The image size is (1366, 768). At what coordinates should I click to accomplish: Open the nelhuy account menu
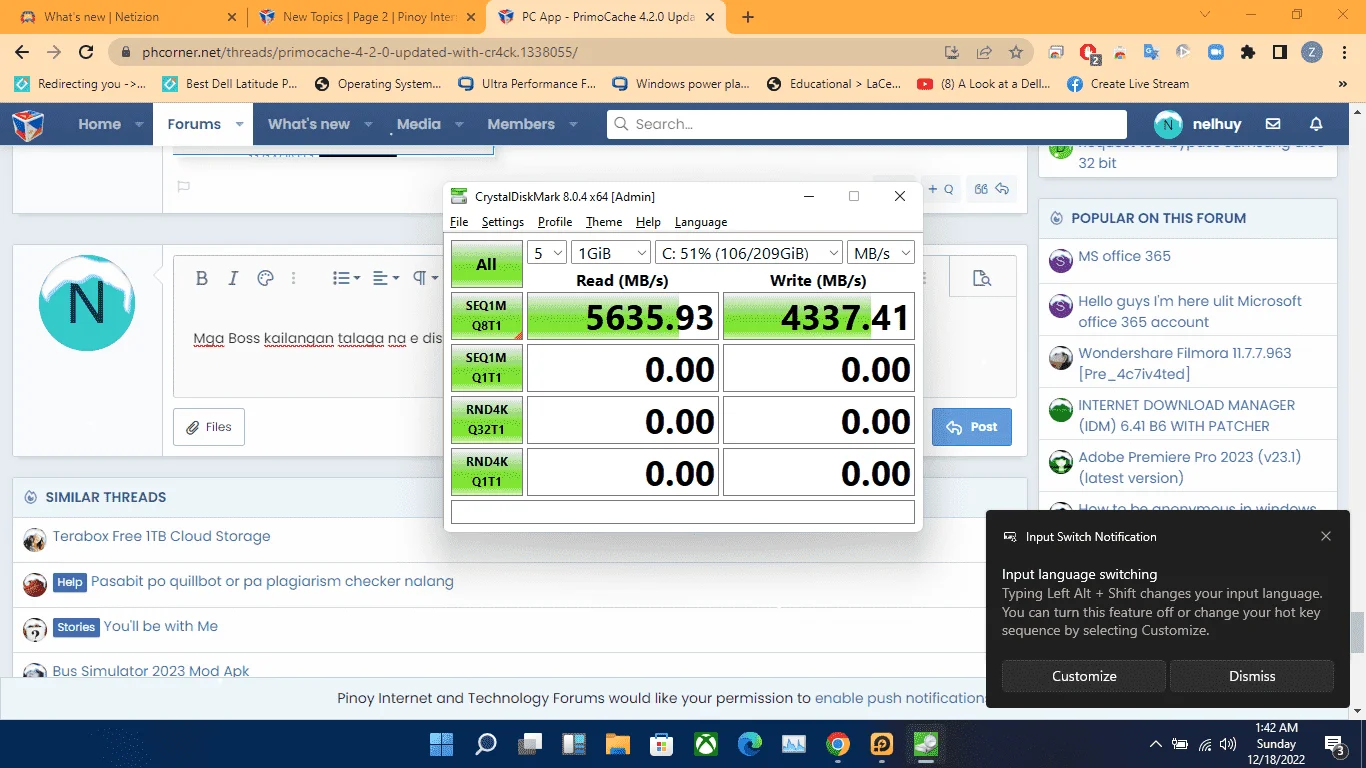point(1197,124)
